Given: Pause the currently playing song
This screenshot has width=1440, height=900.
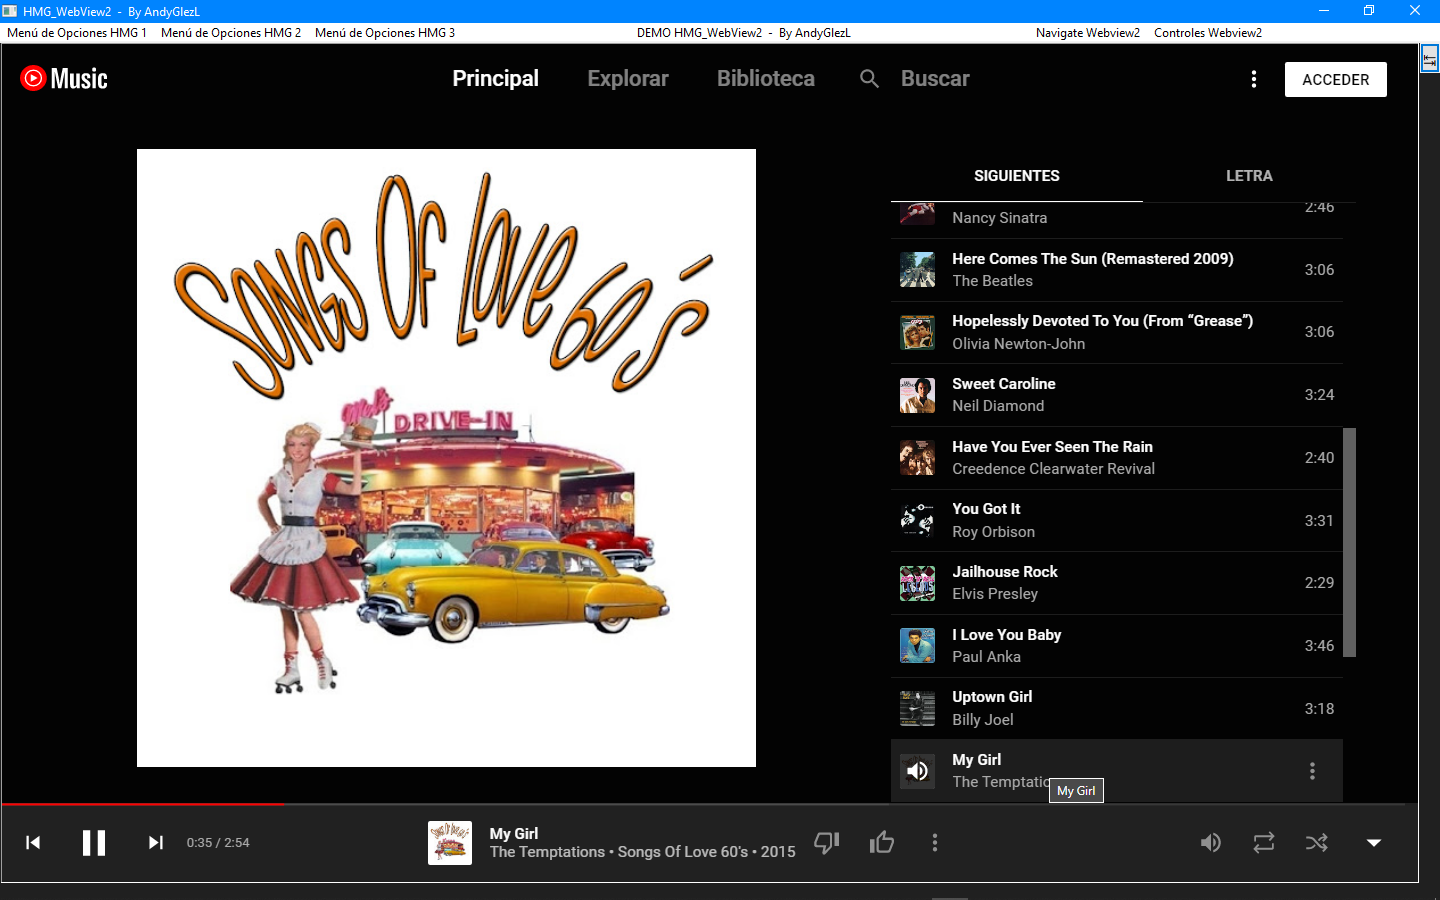Looking at the screenshot, I should 94,843.
